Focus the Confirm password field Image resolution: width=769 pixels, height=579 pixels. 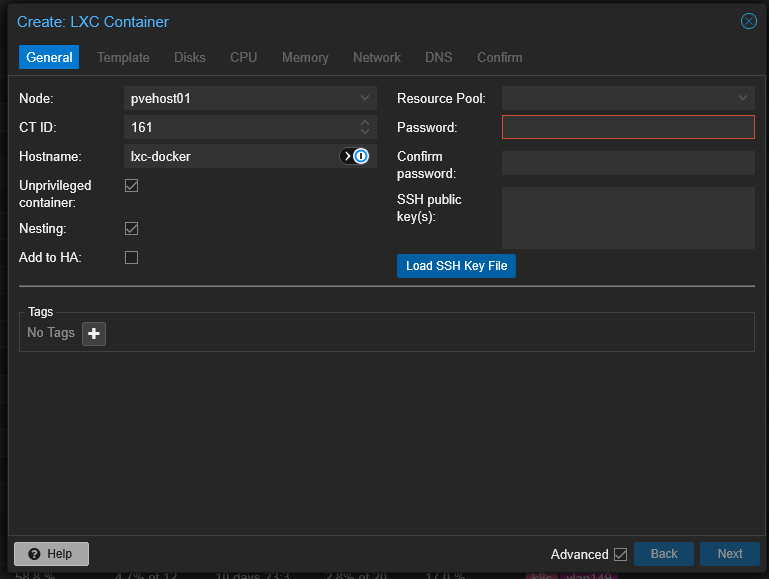point(628,163)
